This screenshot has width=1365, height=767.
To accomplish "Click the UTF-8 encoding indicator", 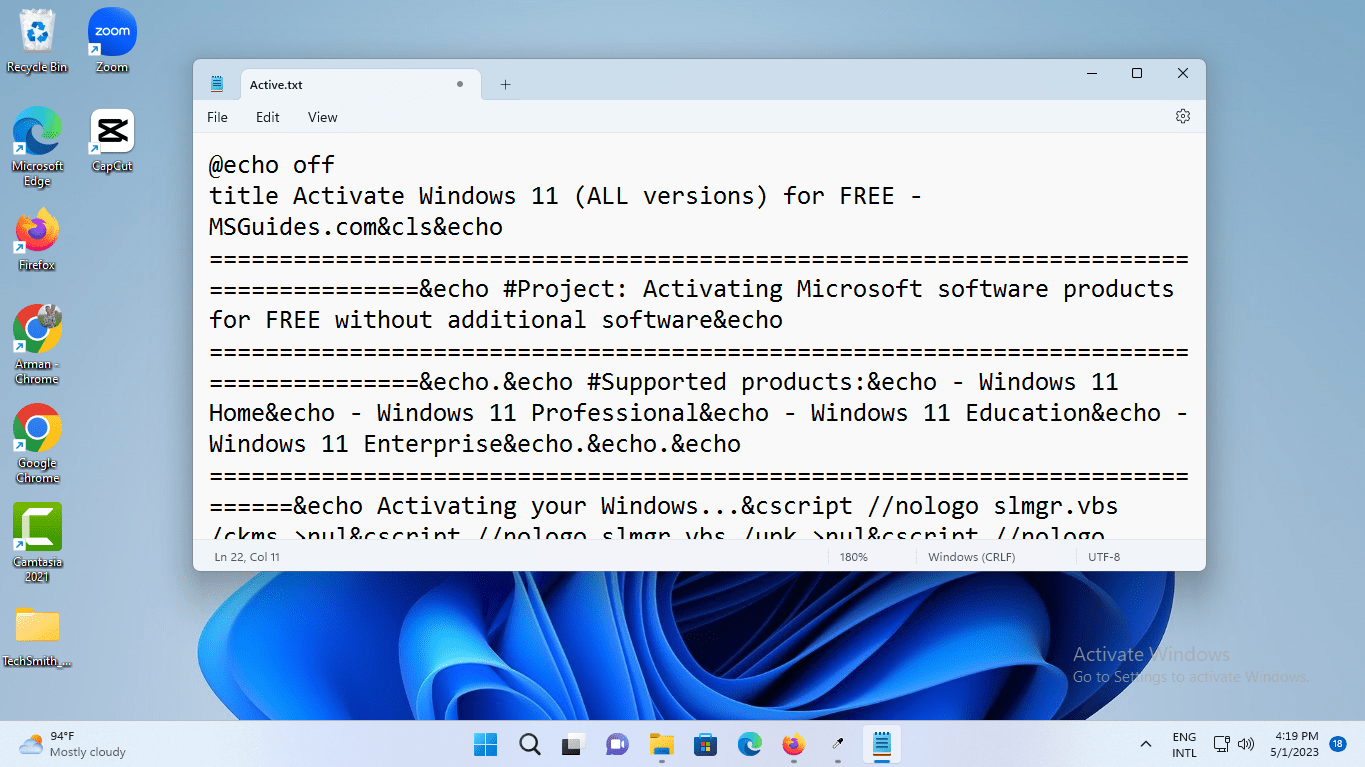I will click(1104, 557).
